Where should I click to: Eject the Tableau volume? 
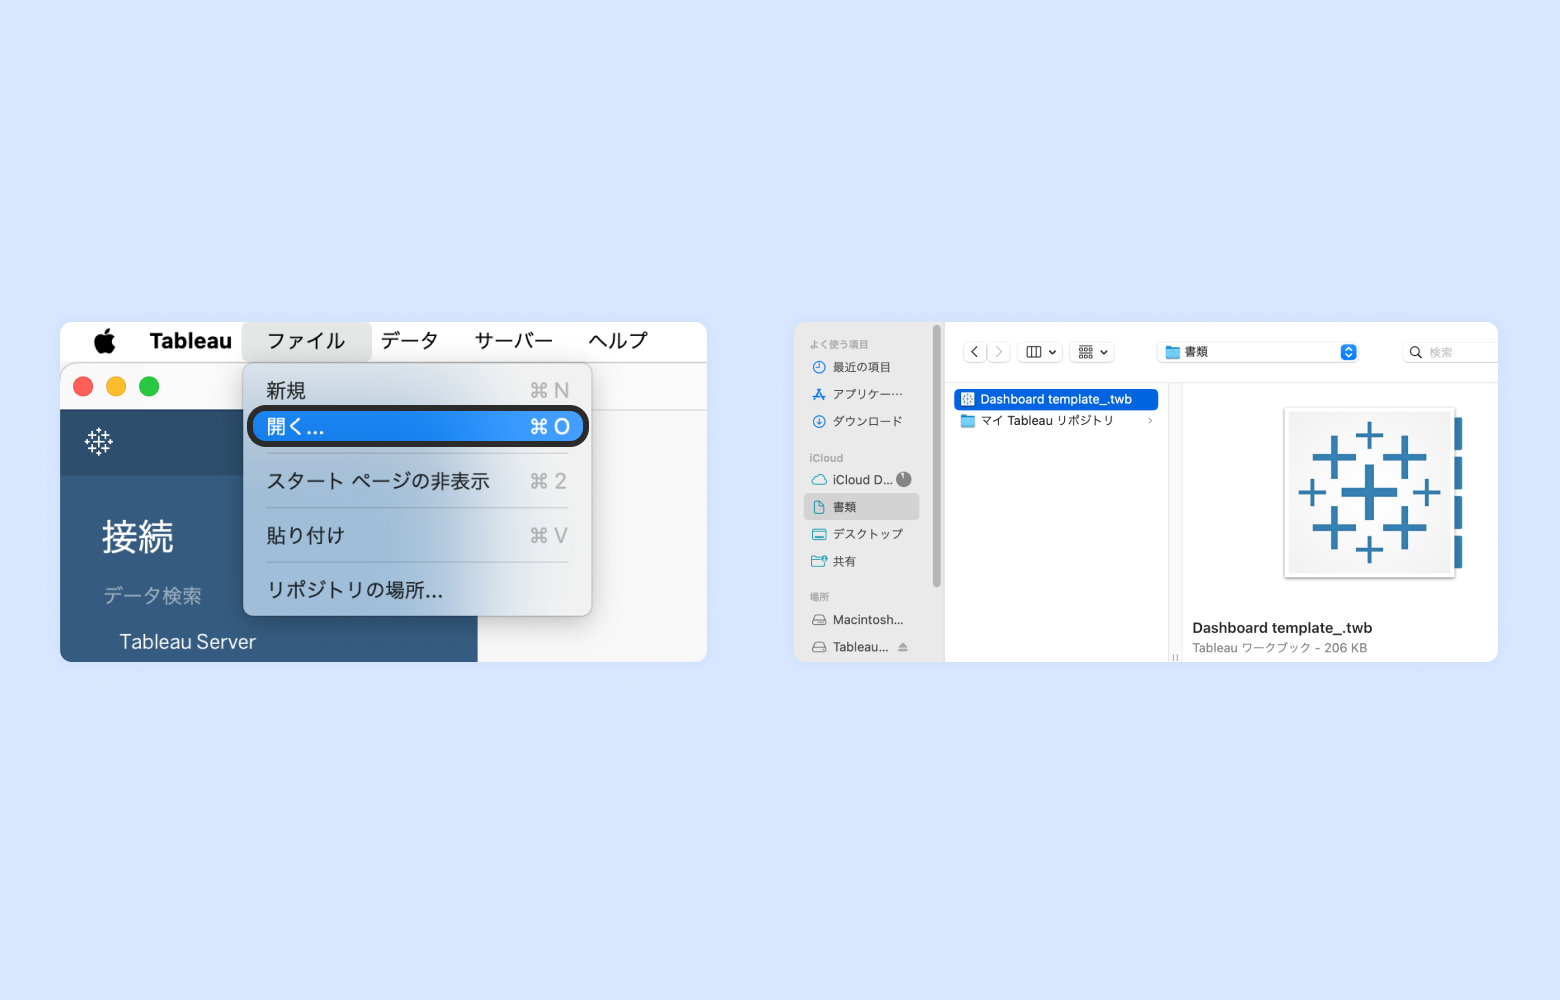click(903, 647)
